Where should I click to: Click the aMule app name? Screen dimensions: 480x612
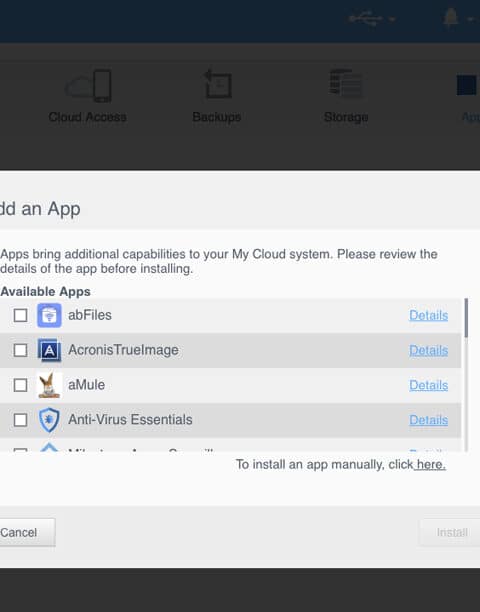(x=86, y=385)
